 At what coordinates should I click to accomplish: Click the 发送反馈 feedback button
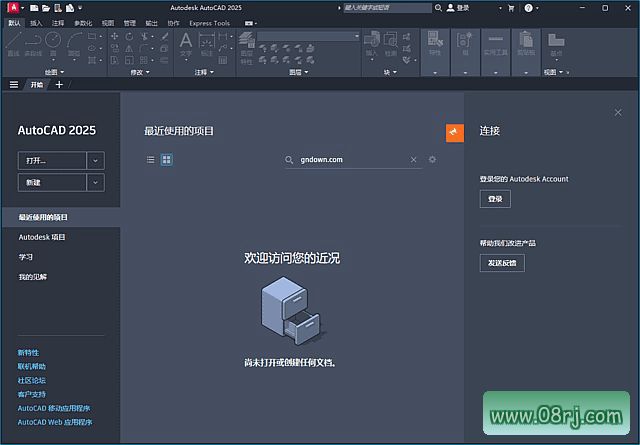[501, 263]
